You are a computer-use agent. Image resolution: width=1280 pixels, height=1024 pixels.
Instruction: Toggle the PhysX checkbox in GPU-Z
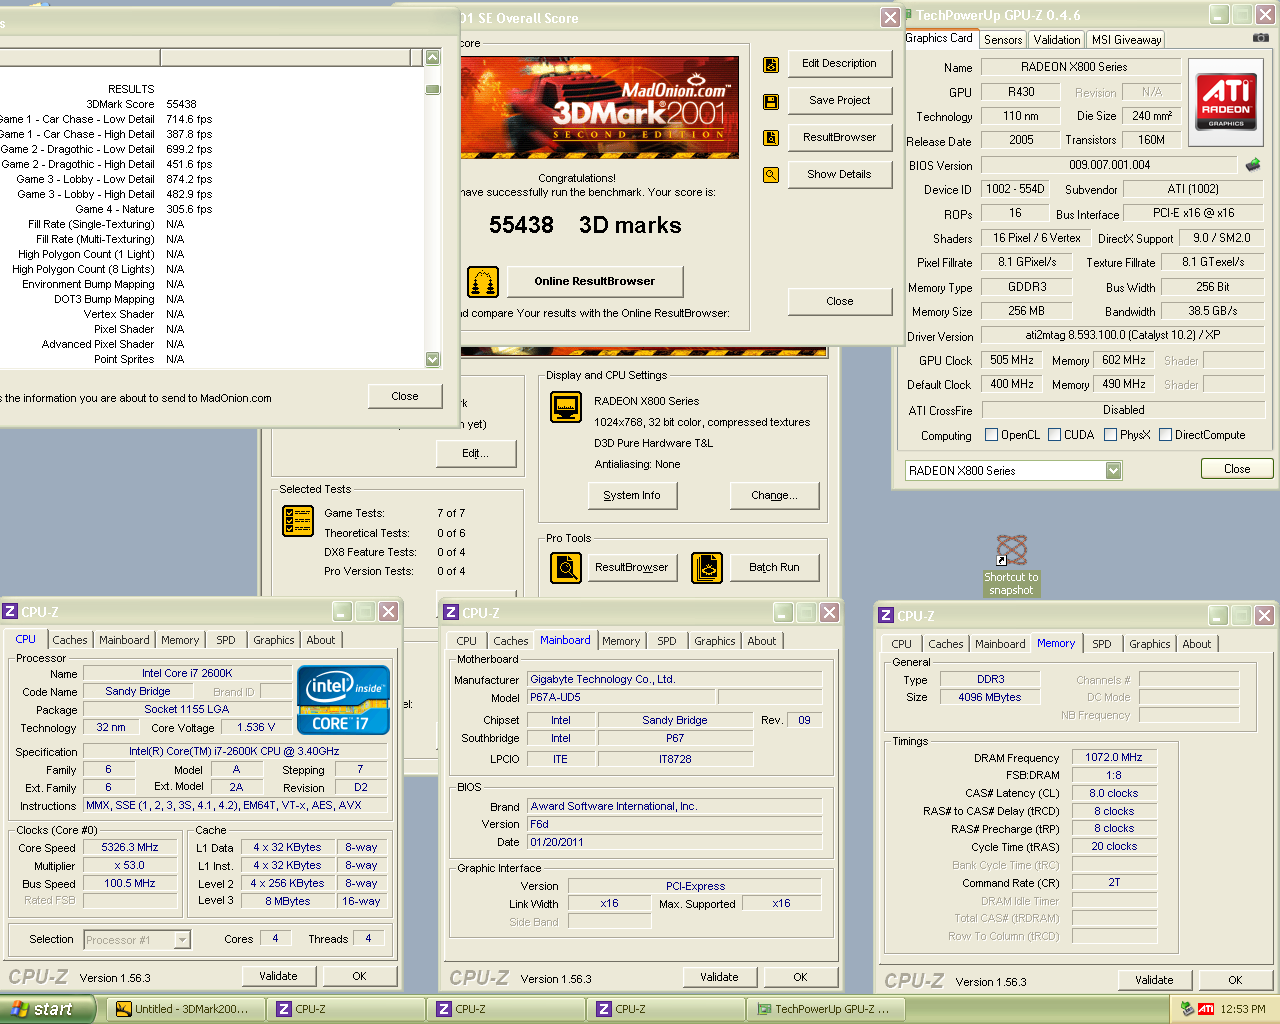pos(1110,435)
